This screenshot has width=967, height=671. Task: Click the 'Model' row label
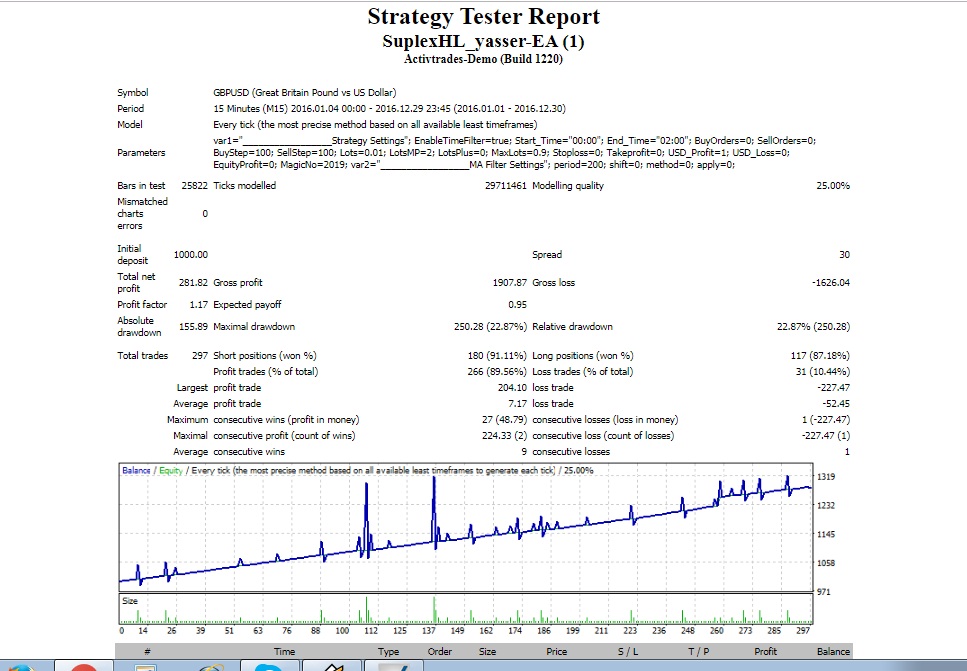[130, 125]
